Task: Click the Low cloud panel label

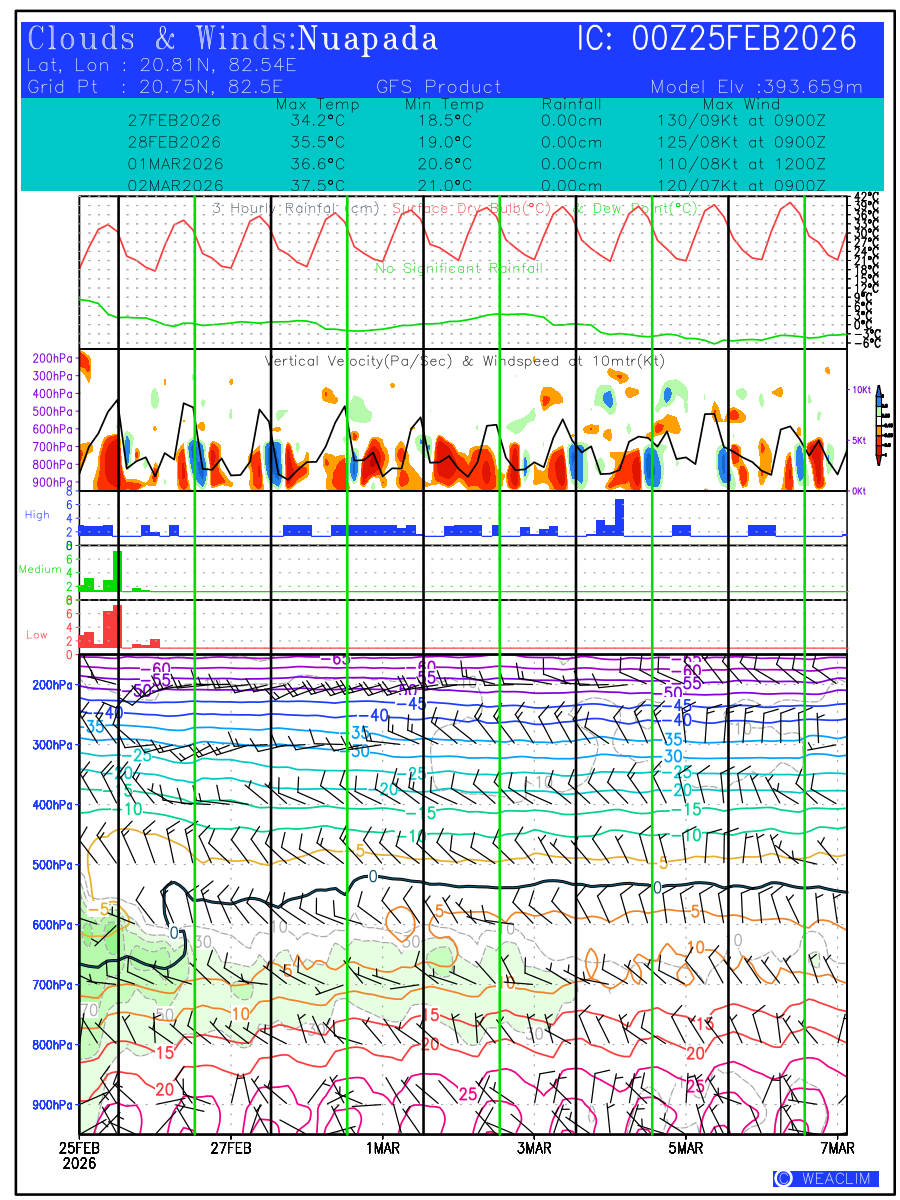Action: pos(37,635)
